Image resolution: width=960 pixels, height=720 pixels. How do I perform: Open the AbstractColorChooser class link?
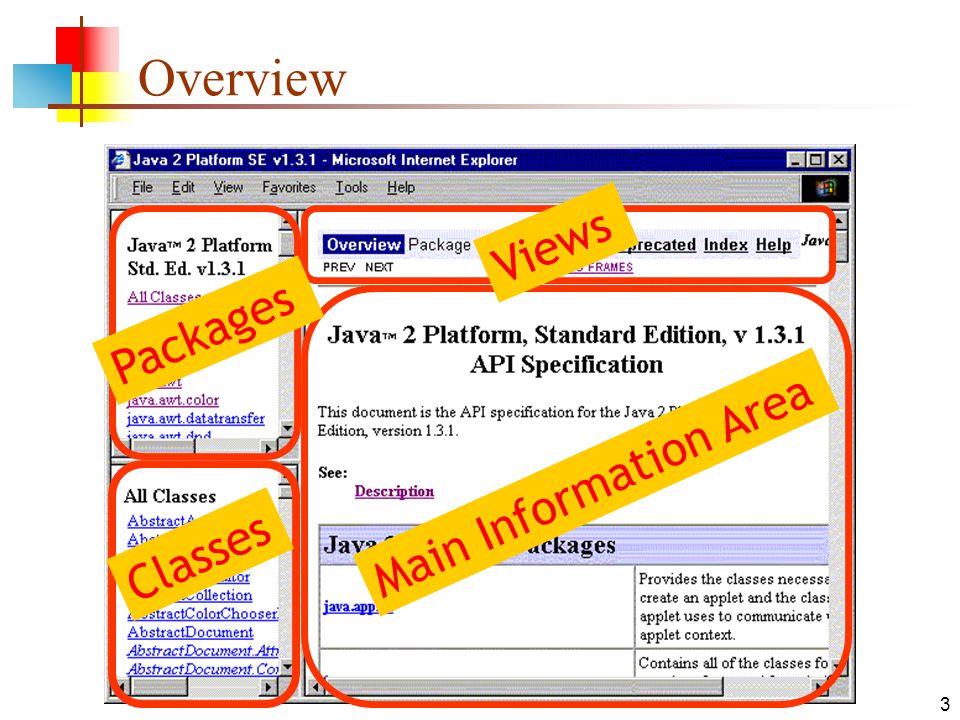(205, 613)
